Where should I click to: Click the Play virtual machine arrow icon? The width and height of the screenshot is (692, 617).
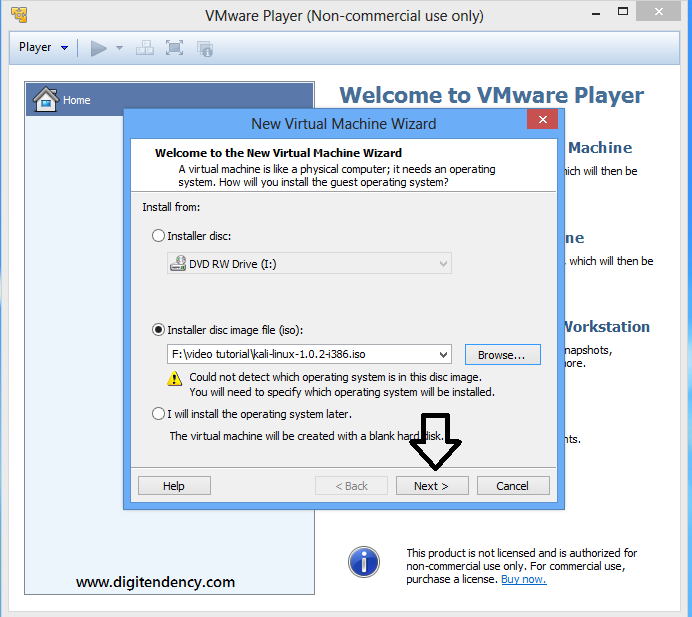coord(98,48)
